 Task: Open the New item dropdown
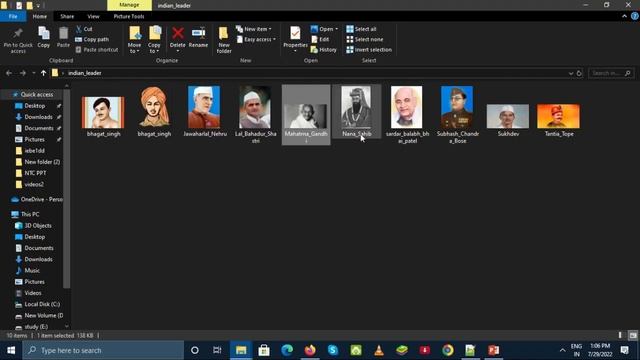253,29
